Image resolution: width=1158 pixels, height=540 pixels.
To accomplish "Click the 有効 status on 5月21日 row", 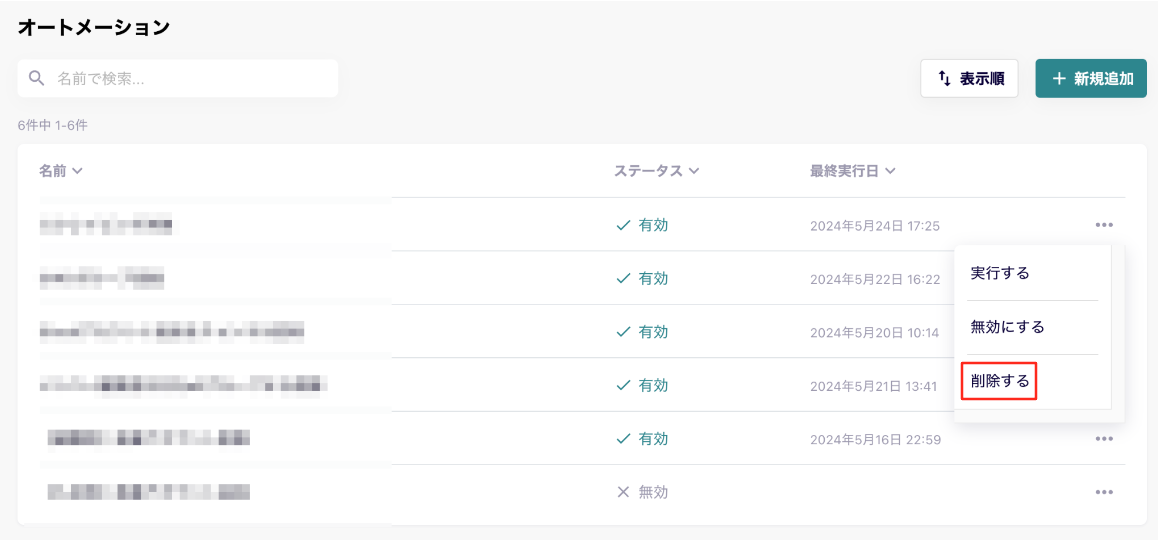I will click(652, 385).
